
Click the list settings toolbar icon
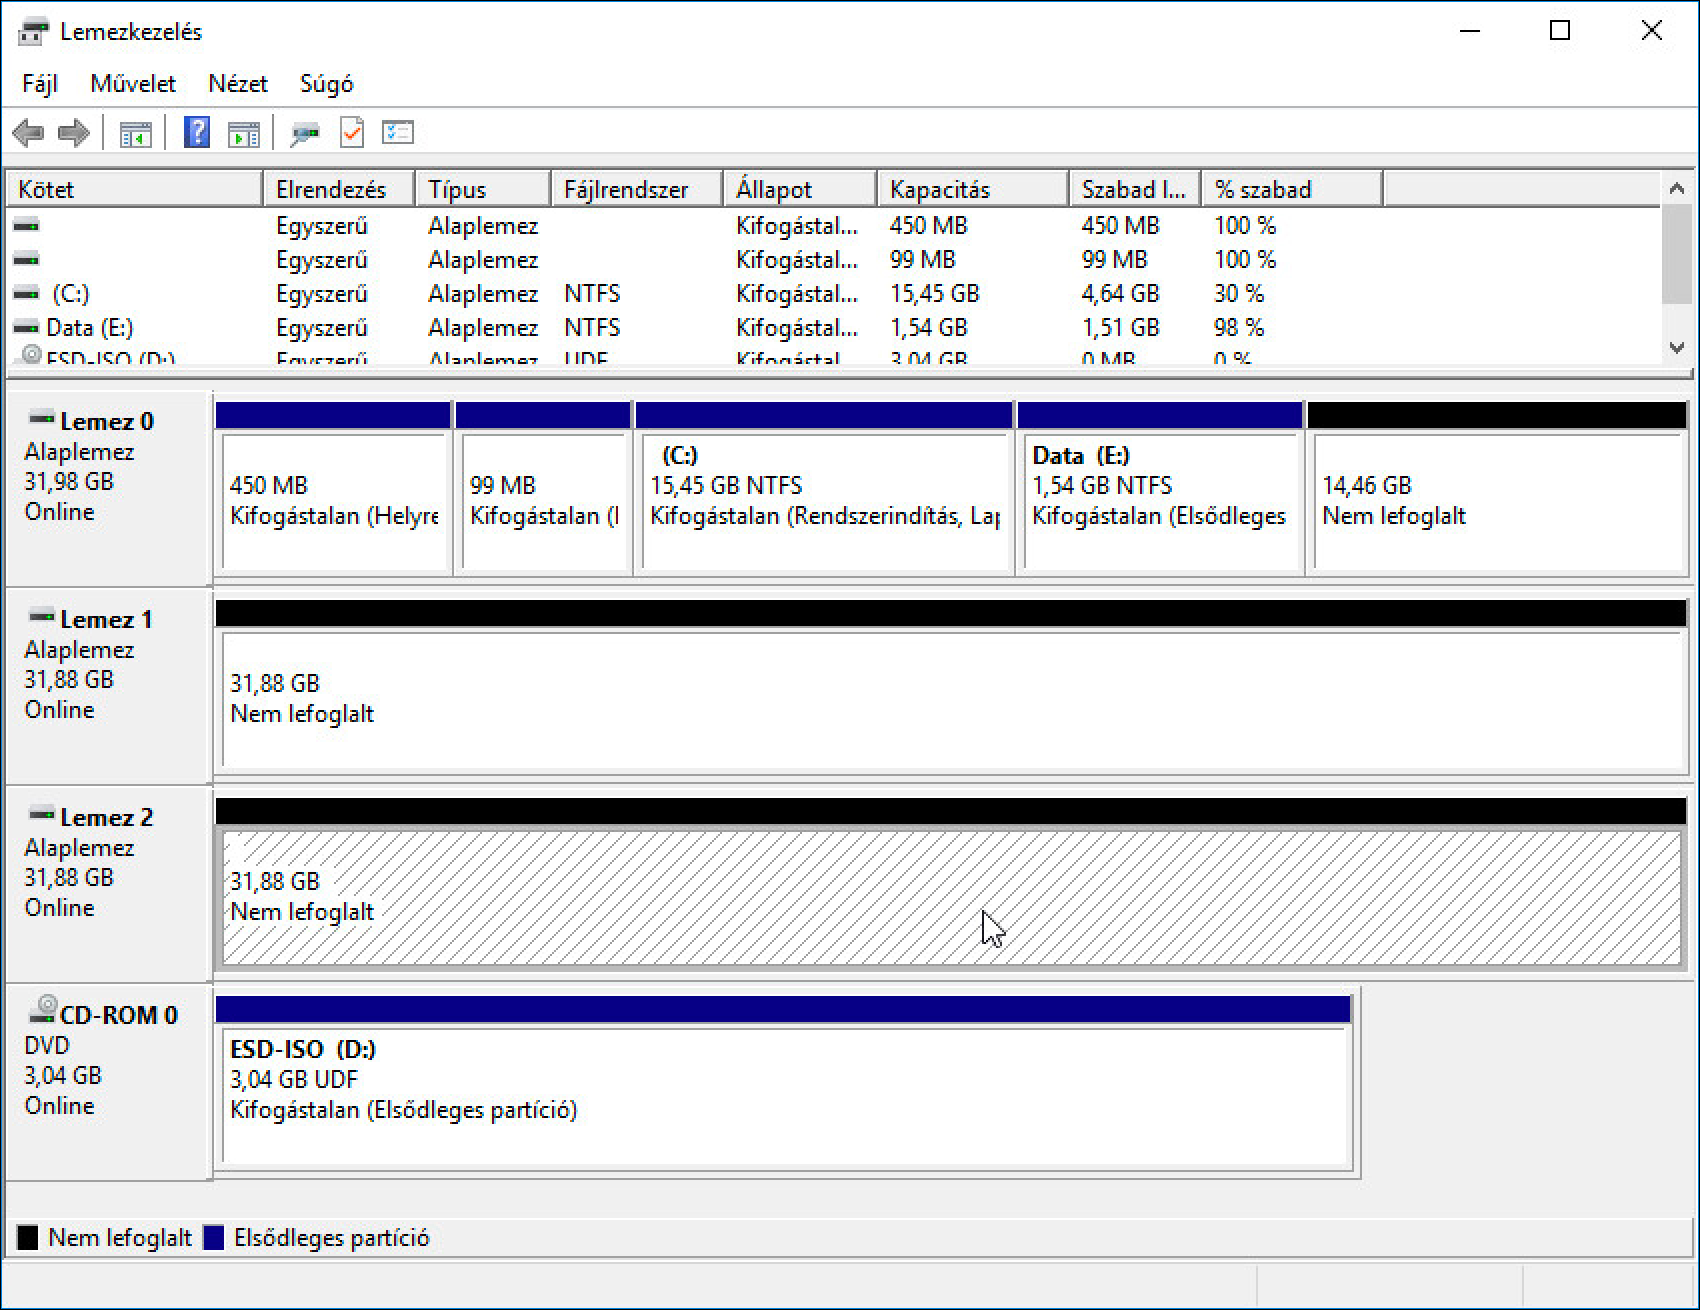[398, 132]
